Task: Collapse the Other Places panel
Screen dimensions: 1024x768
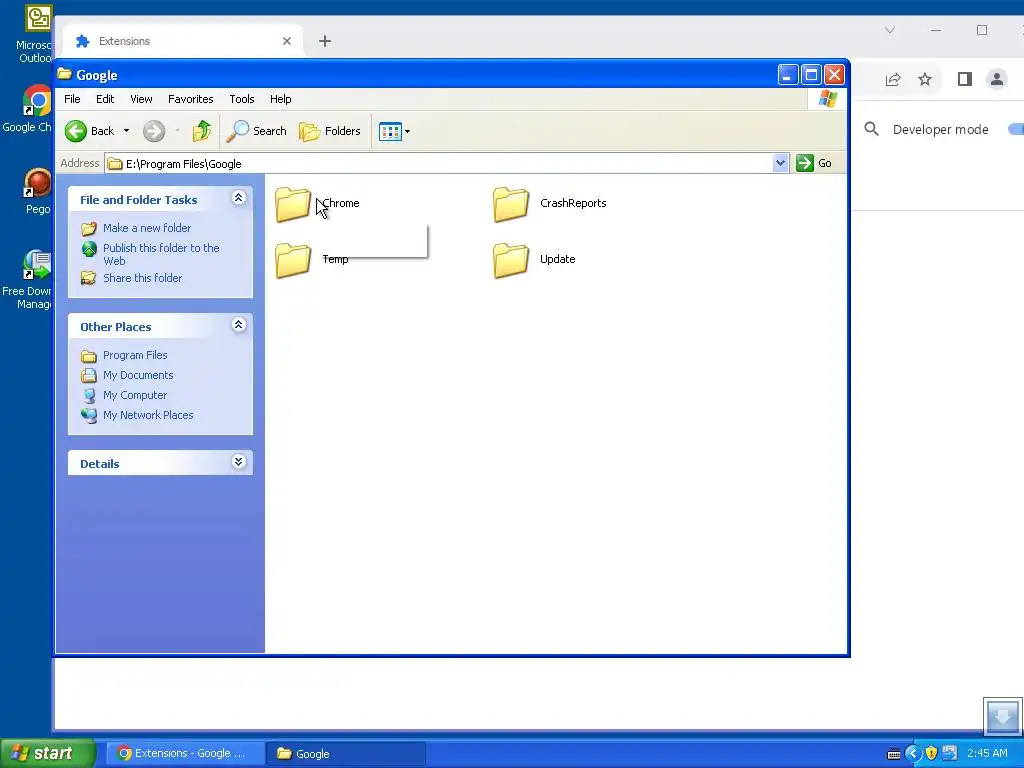Action: tap(238, 325)
